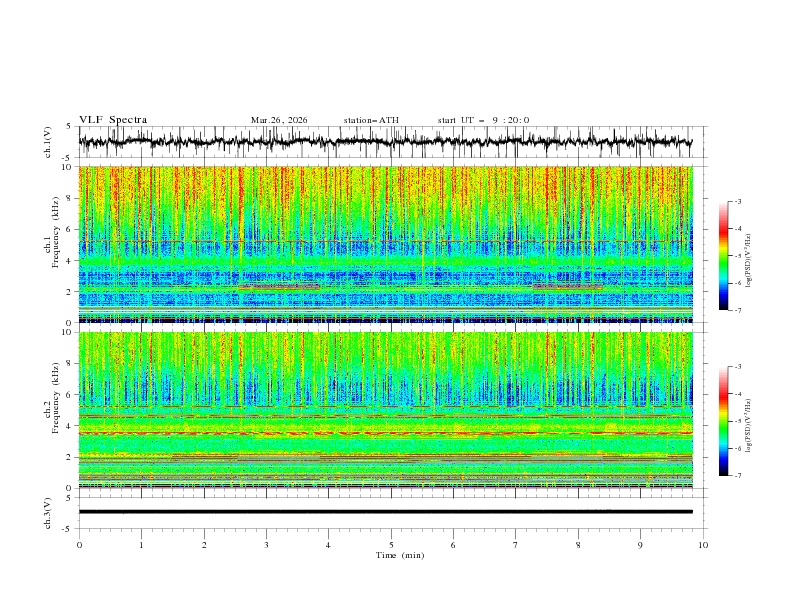Click the ch.1 "Frequency (kHz)" axis label
792x612 pixels.
click(55, 233)
